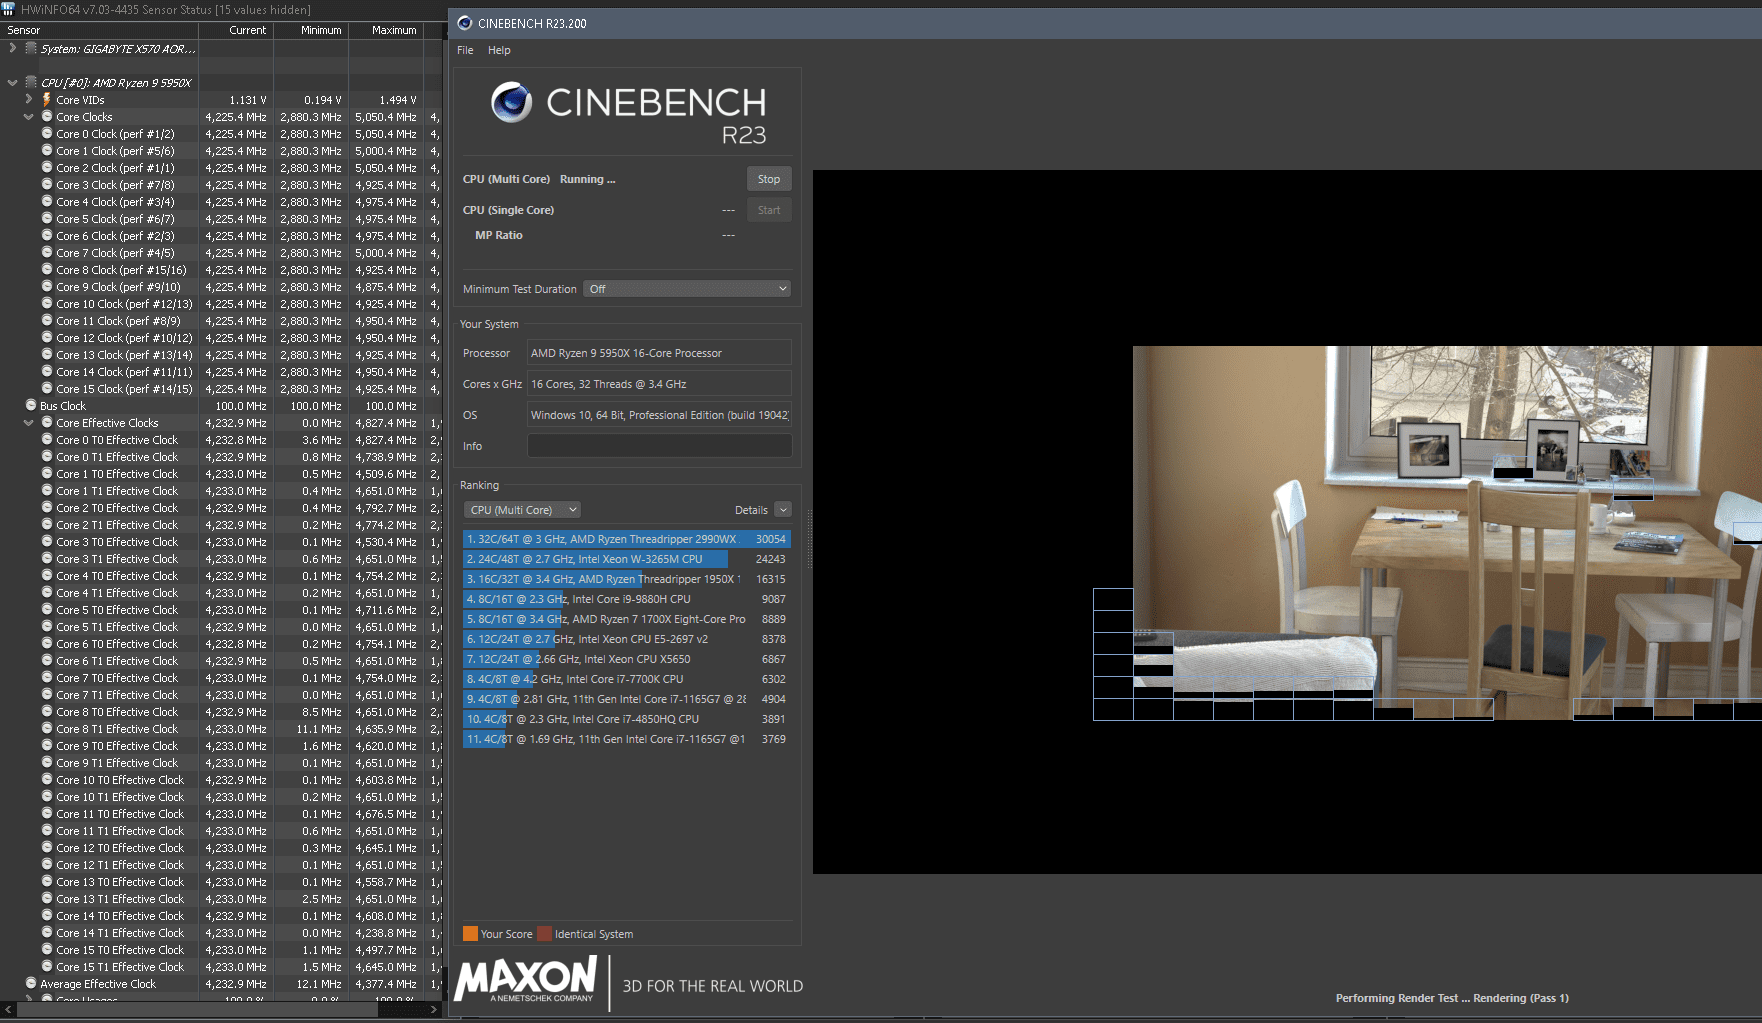
Task: Click the Core 8 T1 Effective Clock icon
Action: 47,729
